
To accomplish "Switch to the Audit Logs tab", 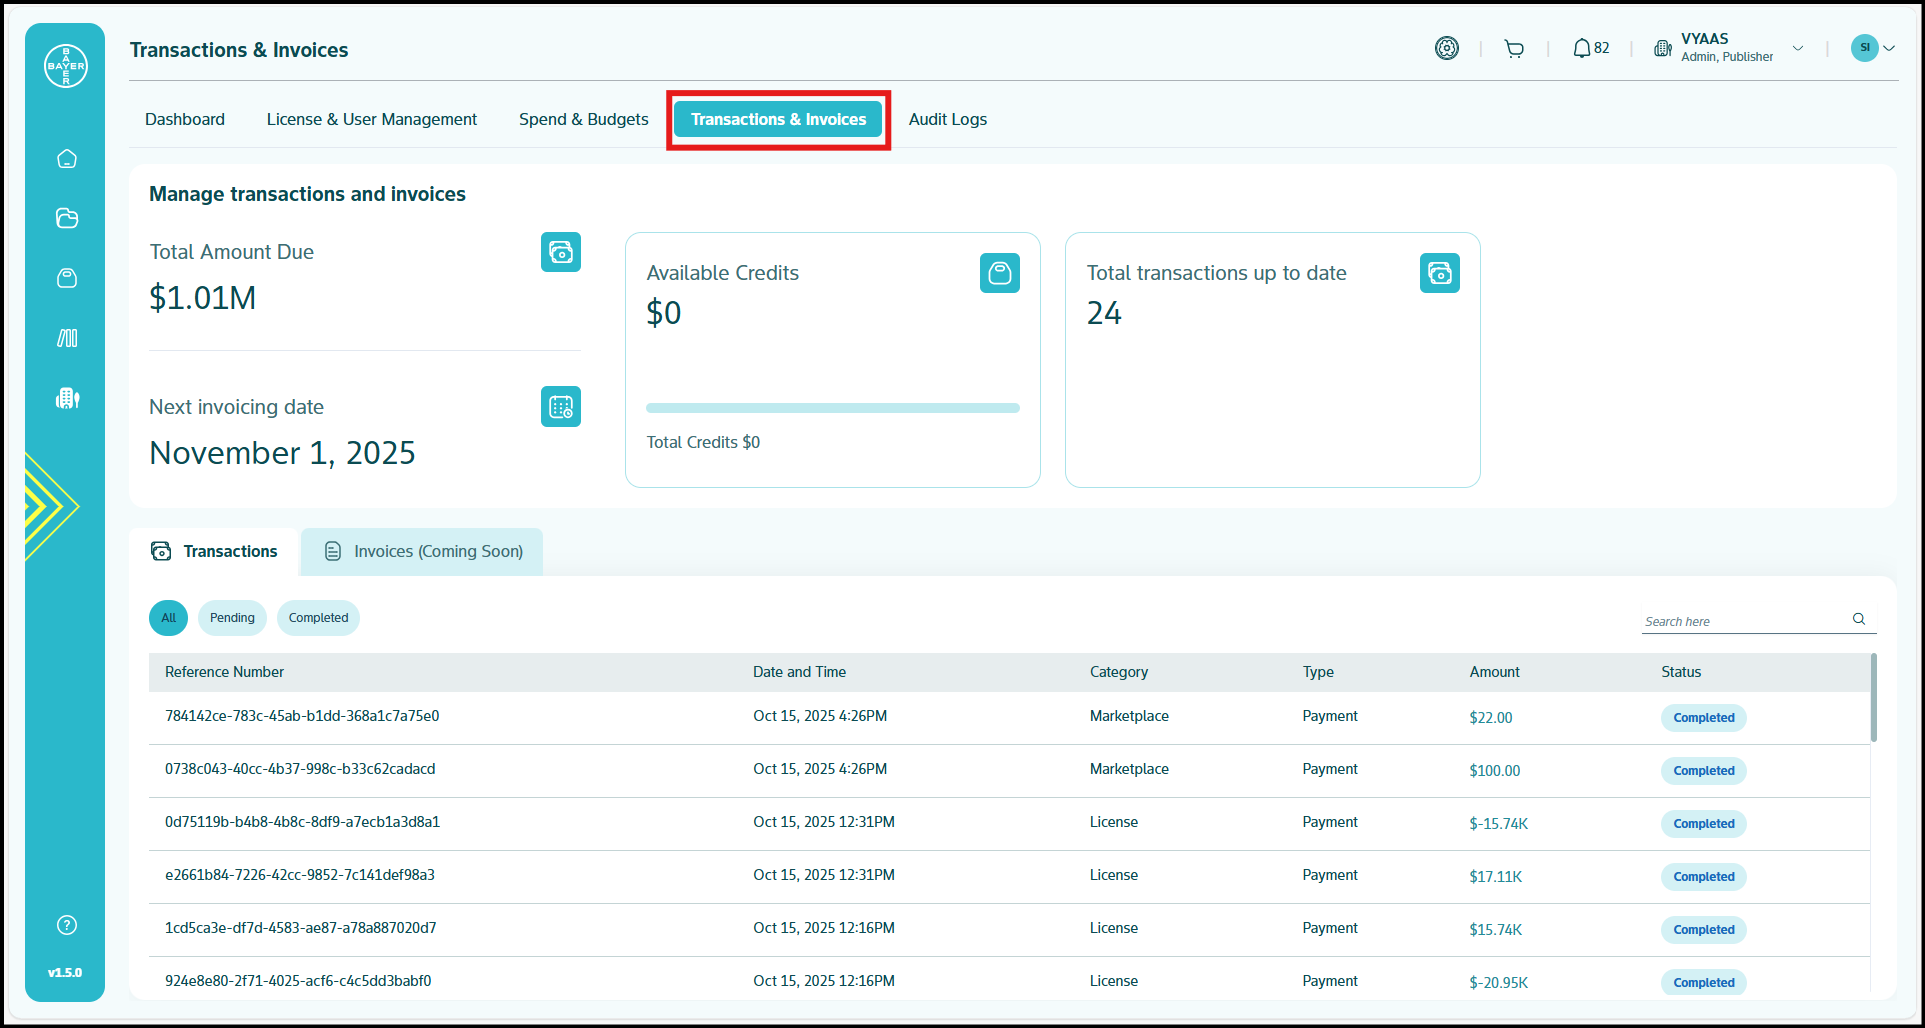I will pyautogui.click(x=947, y=119).
